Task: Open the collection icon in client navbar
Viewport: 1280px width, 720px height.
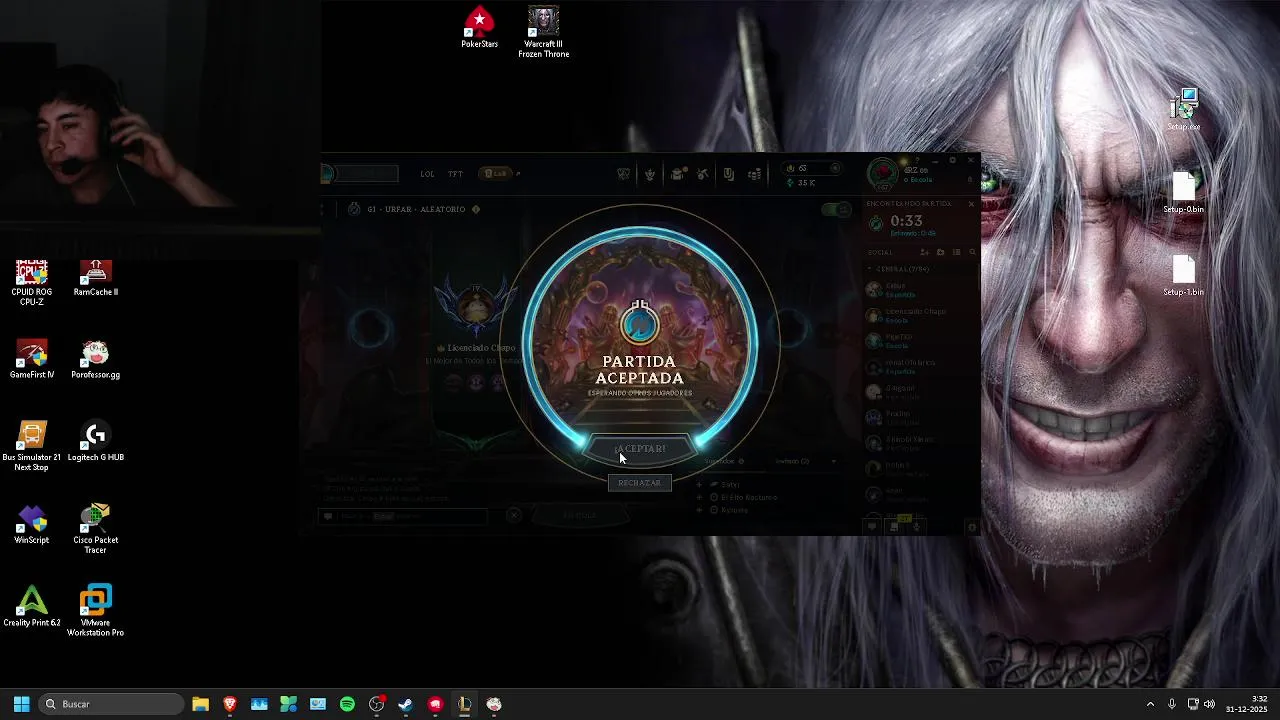Action: click(x=677, y=174)
